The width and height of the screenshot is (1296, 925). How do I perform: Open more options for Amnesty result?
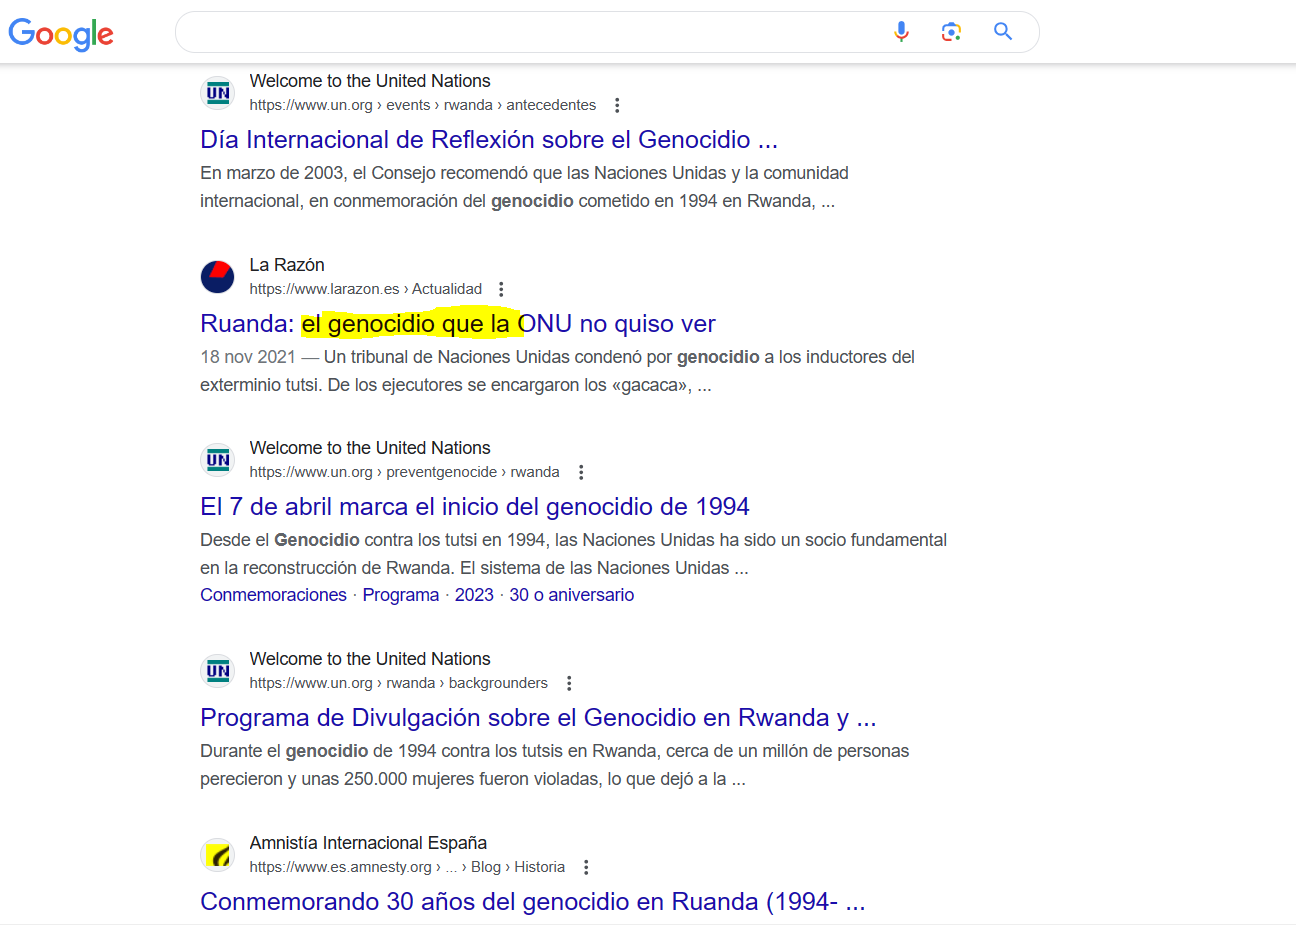[586, 867]
